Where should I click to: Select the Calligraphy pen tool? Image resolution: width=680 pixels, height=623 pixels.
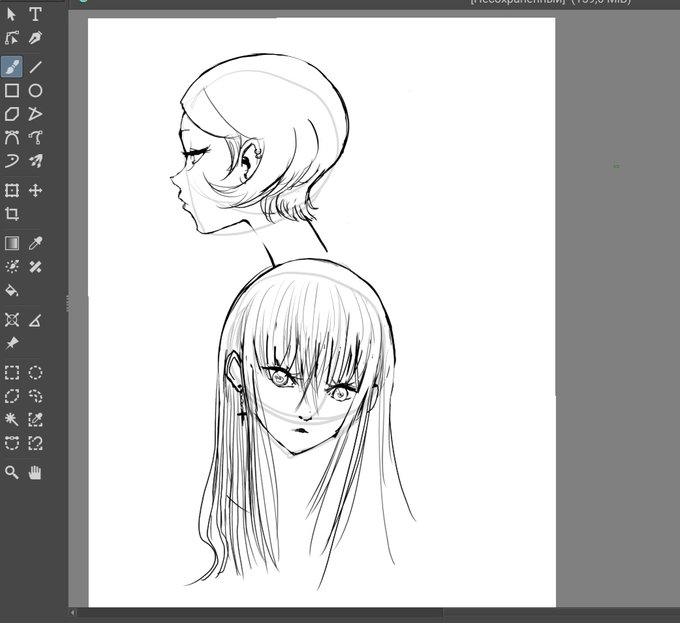(35, 38)
